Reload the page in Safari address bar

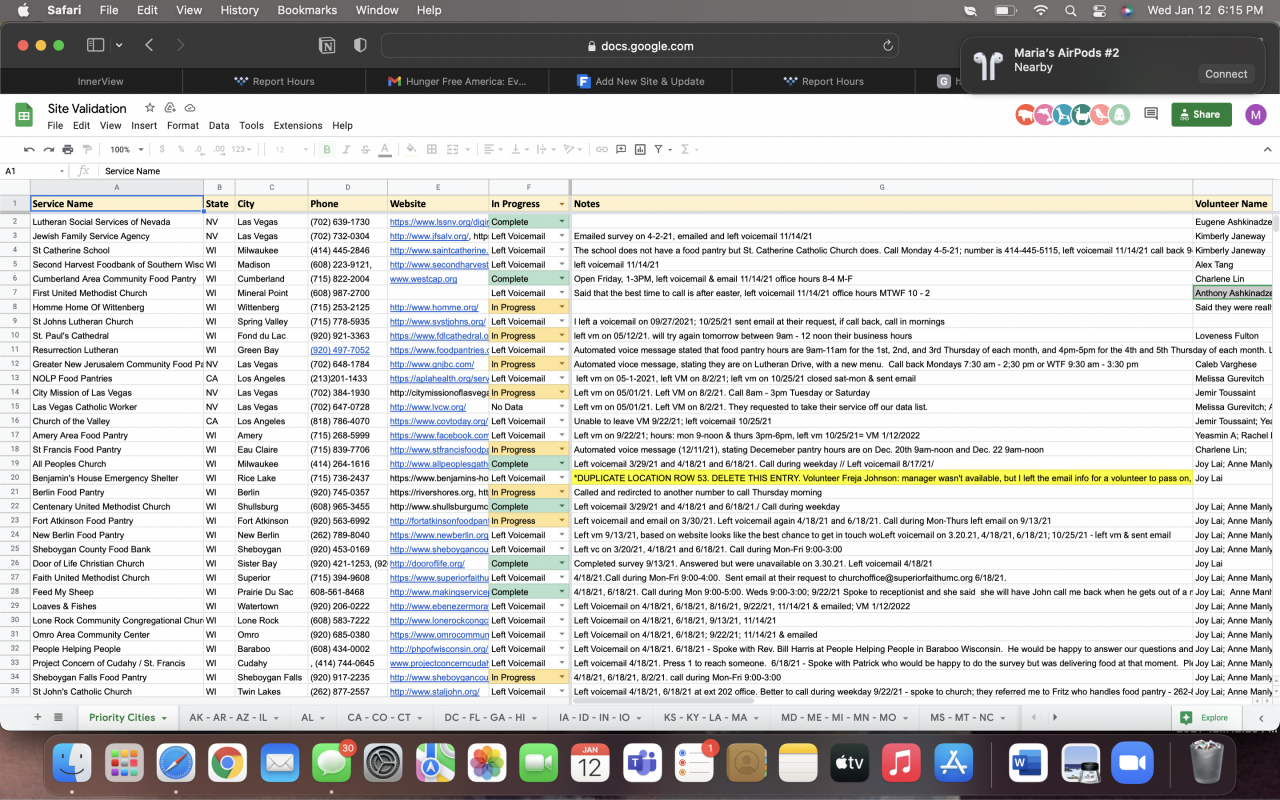[x=887, y=46]
